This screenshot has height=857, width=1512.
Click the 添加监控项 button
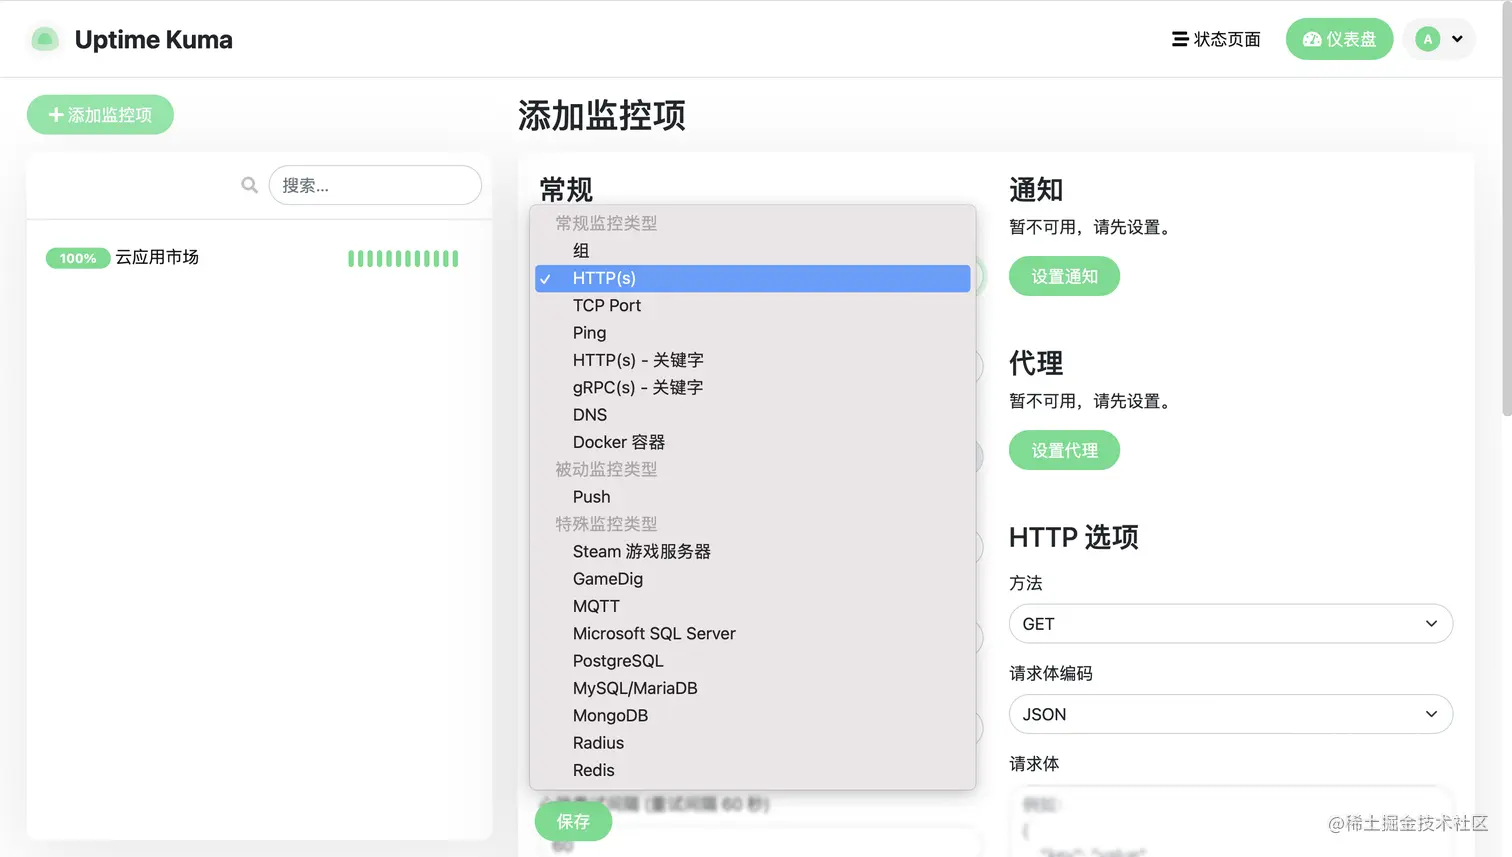pos(100,115)
